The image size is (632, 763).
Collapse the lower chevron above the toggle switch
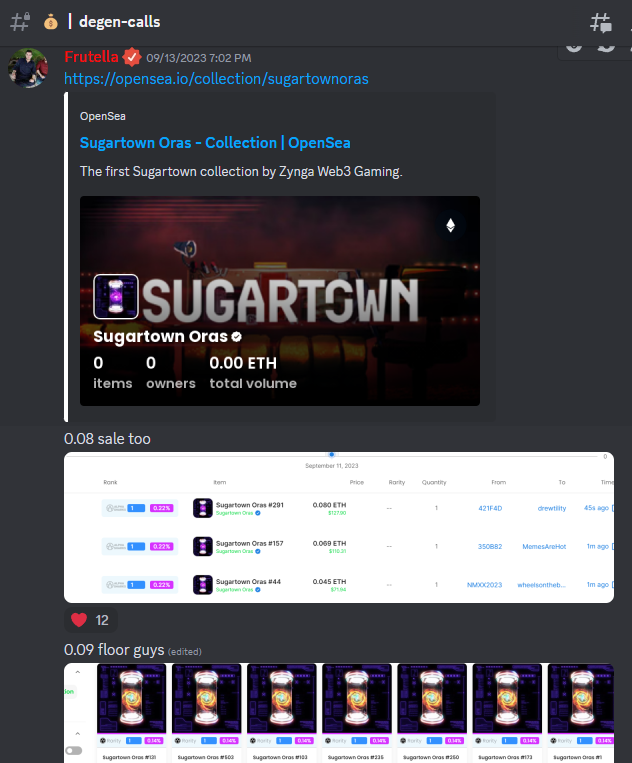coord(78,733)
